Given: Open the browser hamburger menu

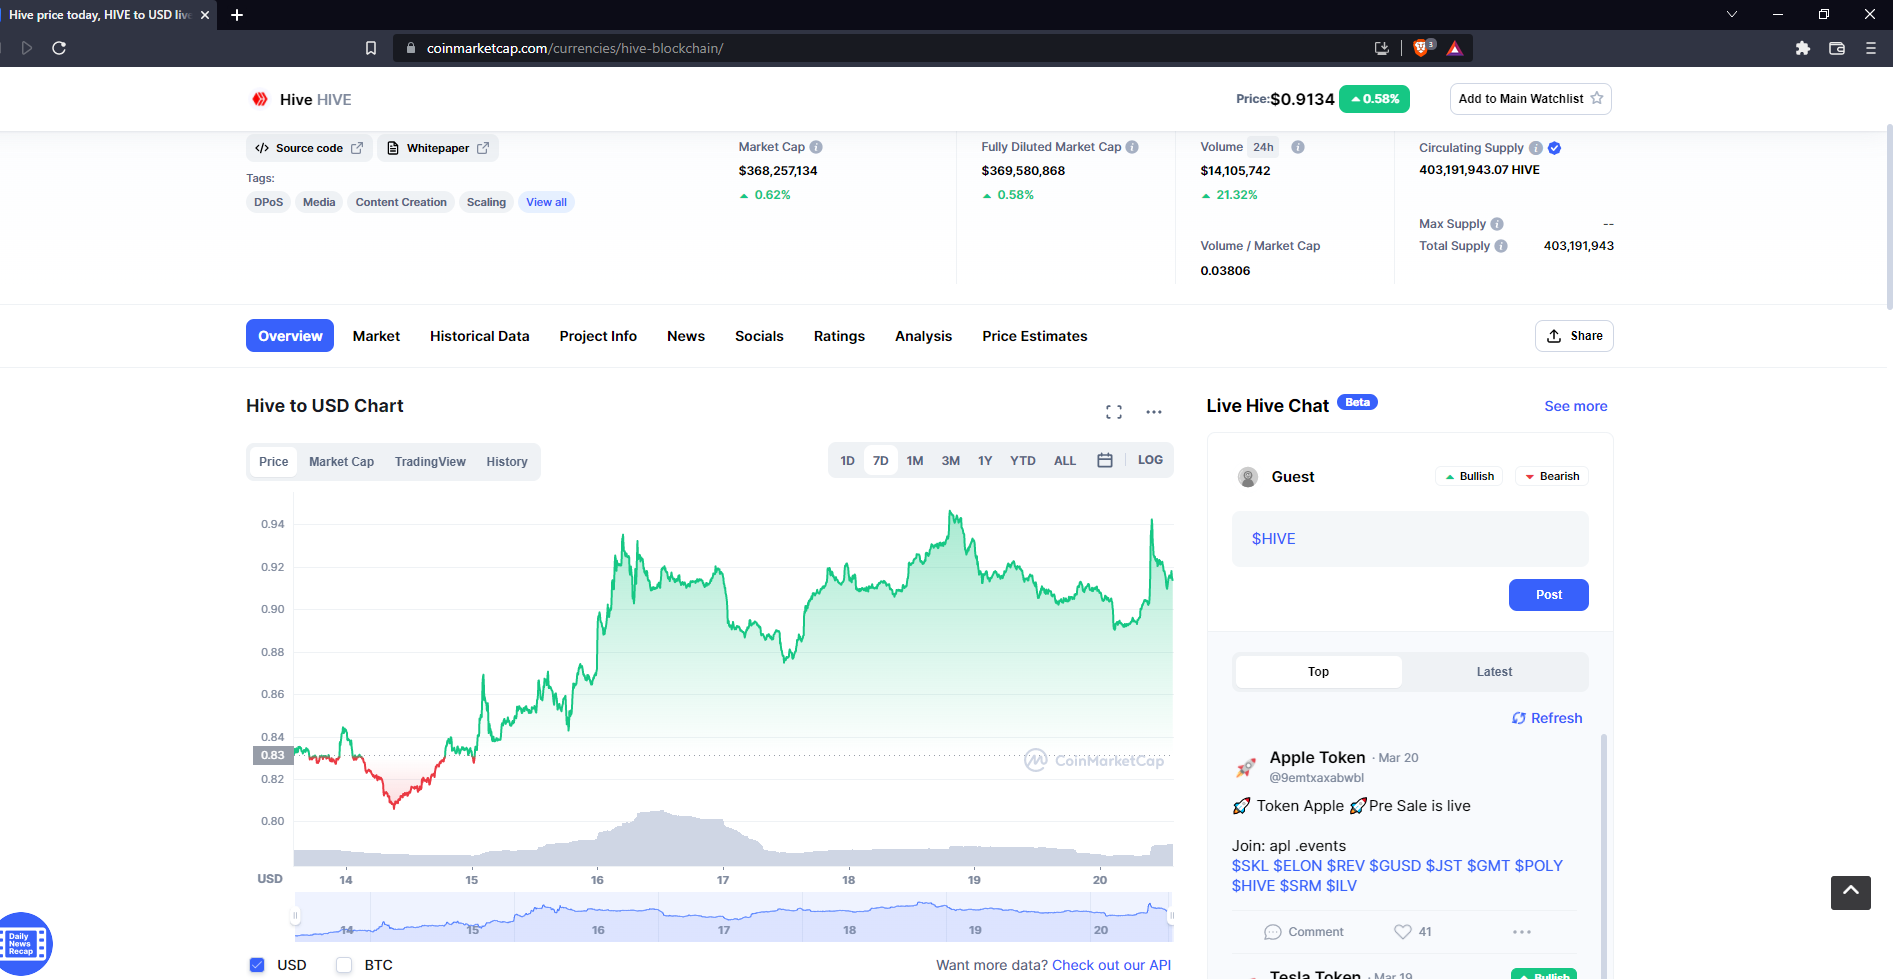Looking at the screenshot, I should (1871, 48).
